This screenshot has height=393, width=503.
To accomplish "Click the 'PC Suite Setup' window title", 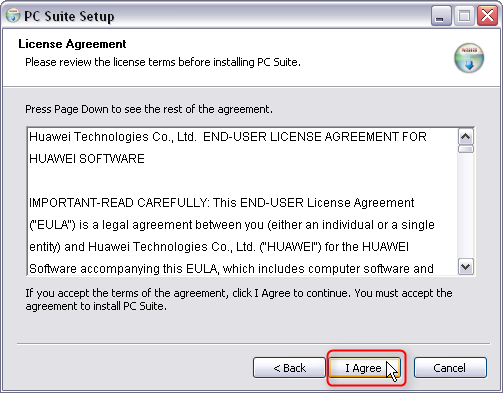I will coord(69,16).
